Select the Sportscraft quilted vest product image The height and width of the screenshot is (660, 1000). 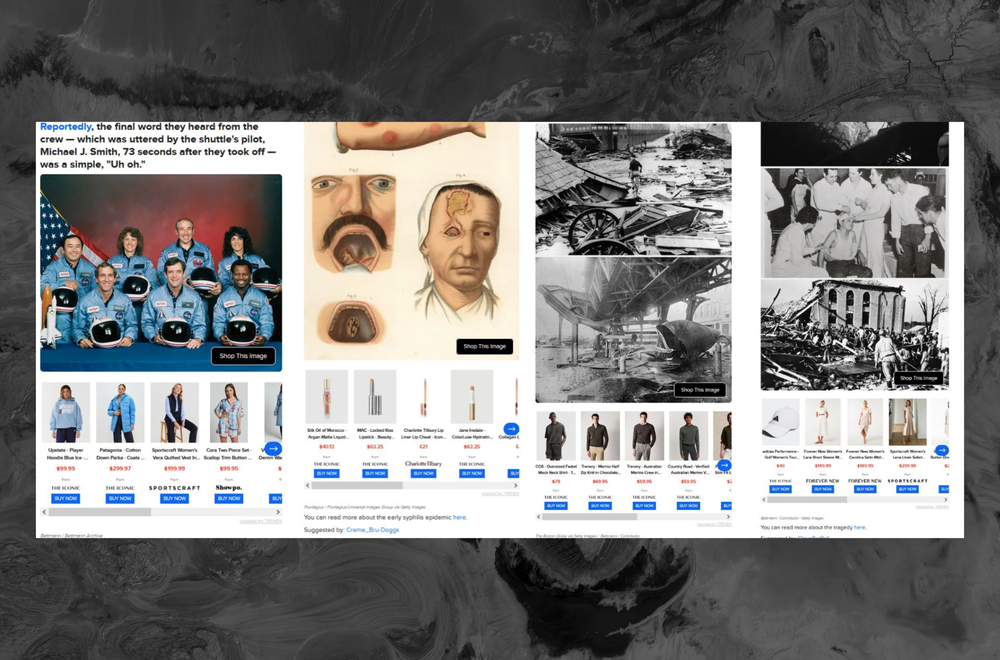174,413
